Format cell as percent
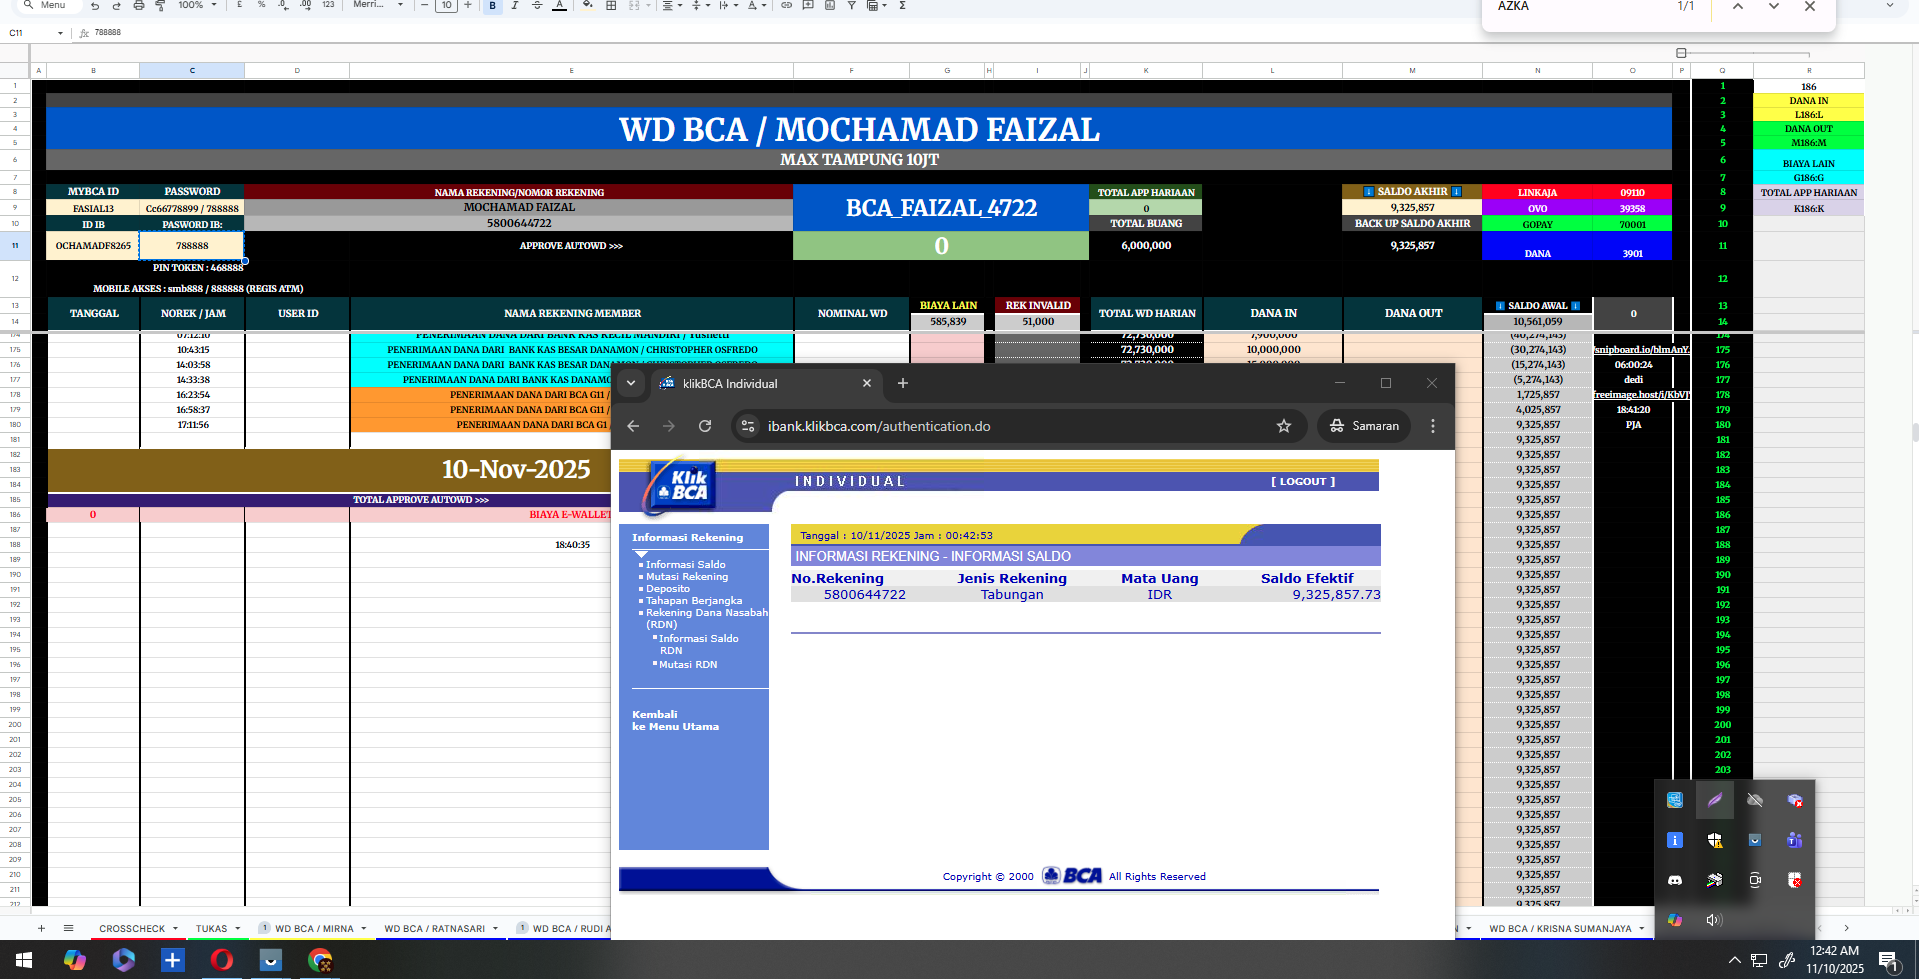Viewport: 1919px width, 979px height. tap(261, 6)
